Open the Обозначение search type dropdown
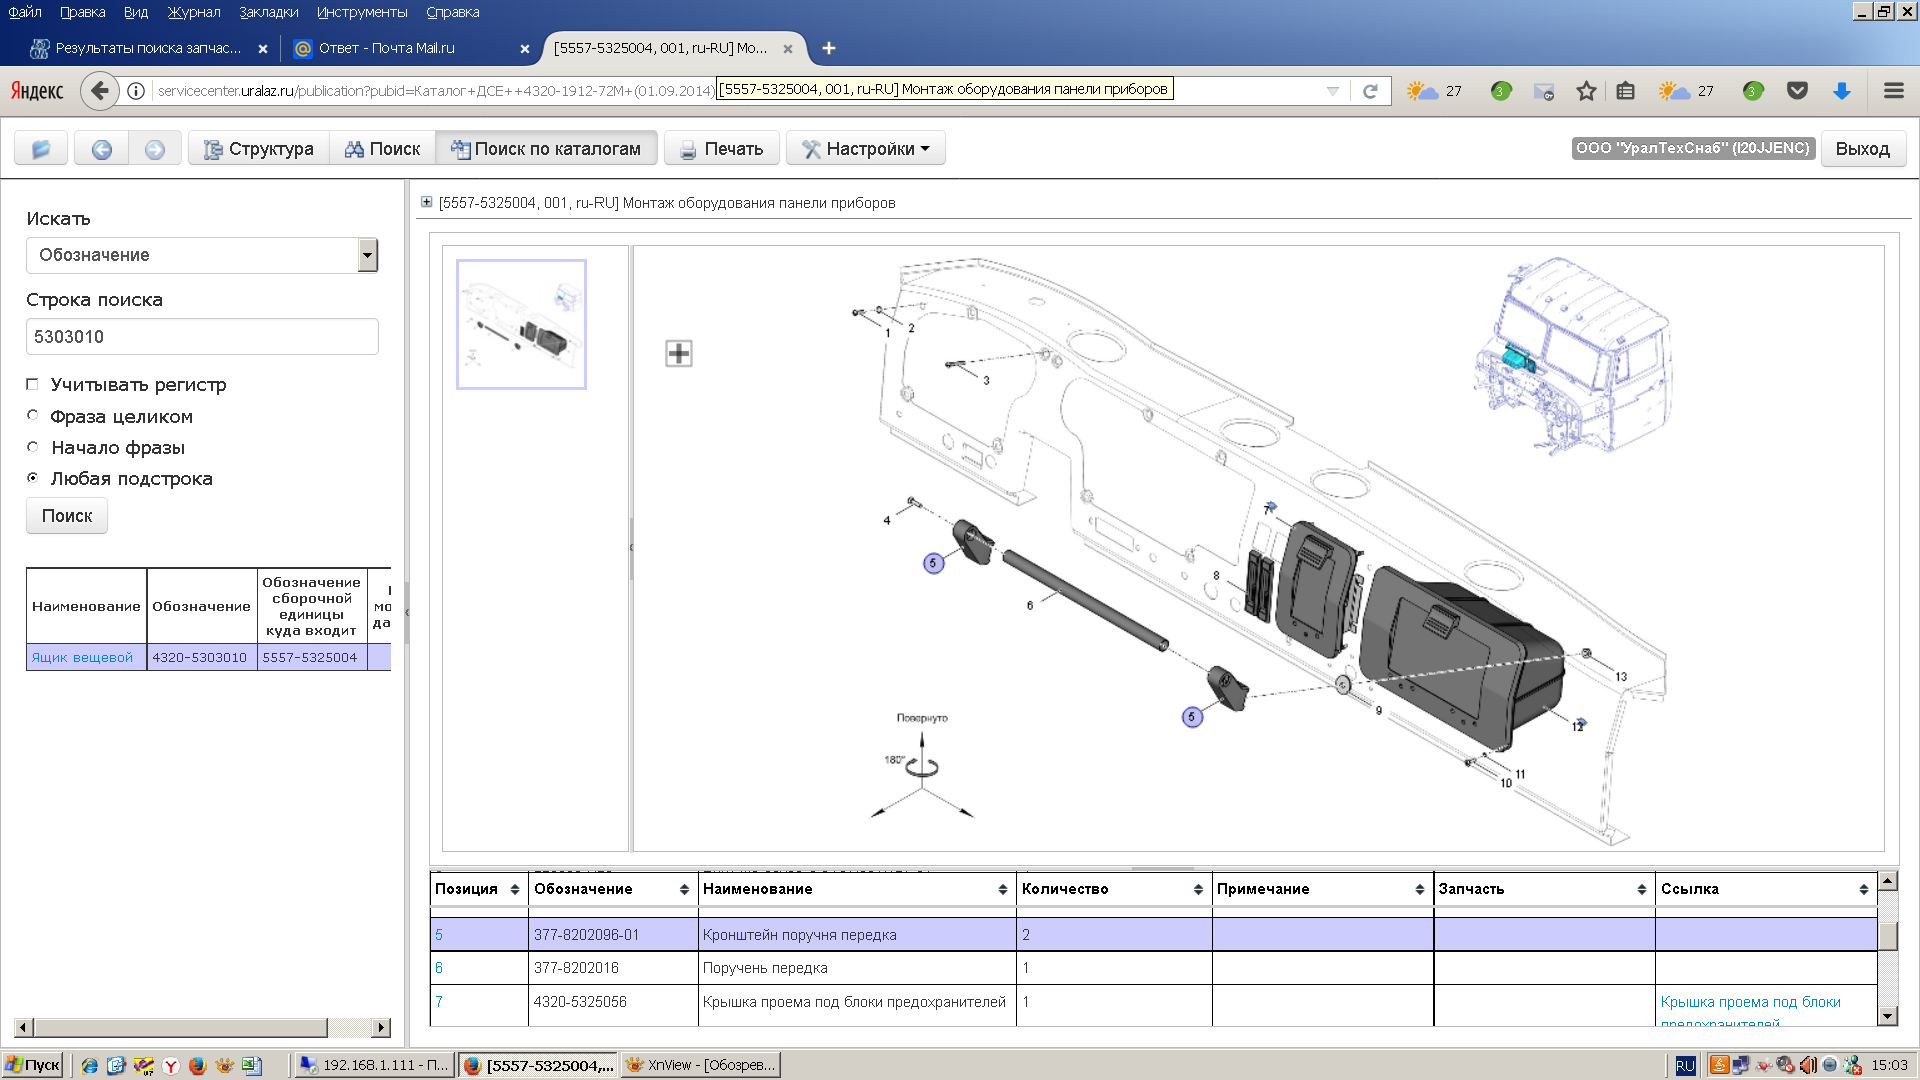The height and width of the screenshot is (1080, 1920). click(x=367, y=255)
